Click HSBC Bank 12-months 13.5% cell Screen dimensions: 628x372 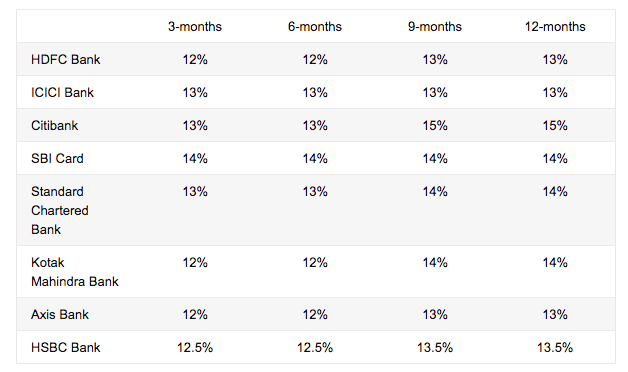tap(555, 348)
